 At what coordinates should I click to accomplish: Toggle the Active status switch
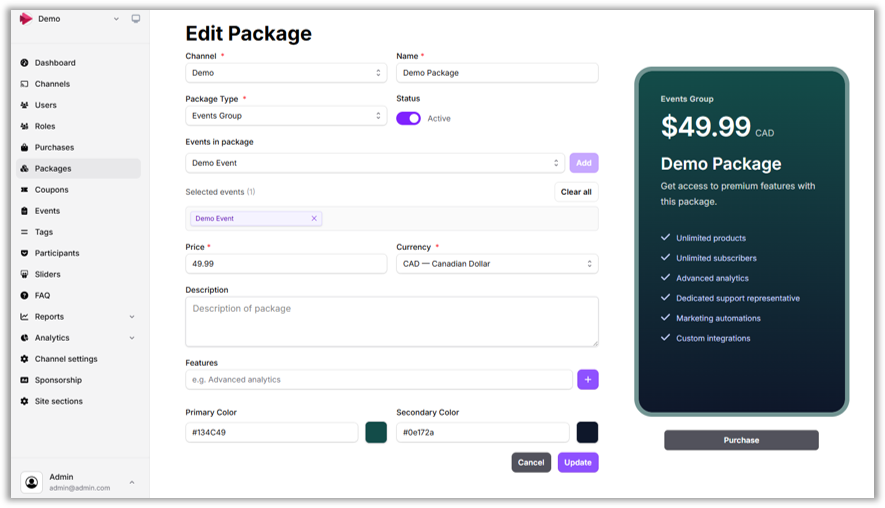pos(408,118)
